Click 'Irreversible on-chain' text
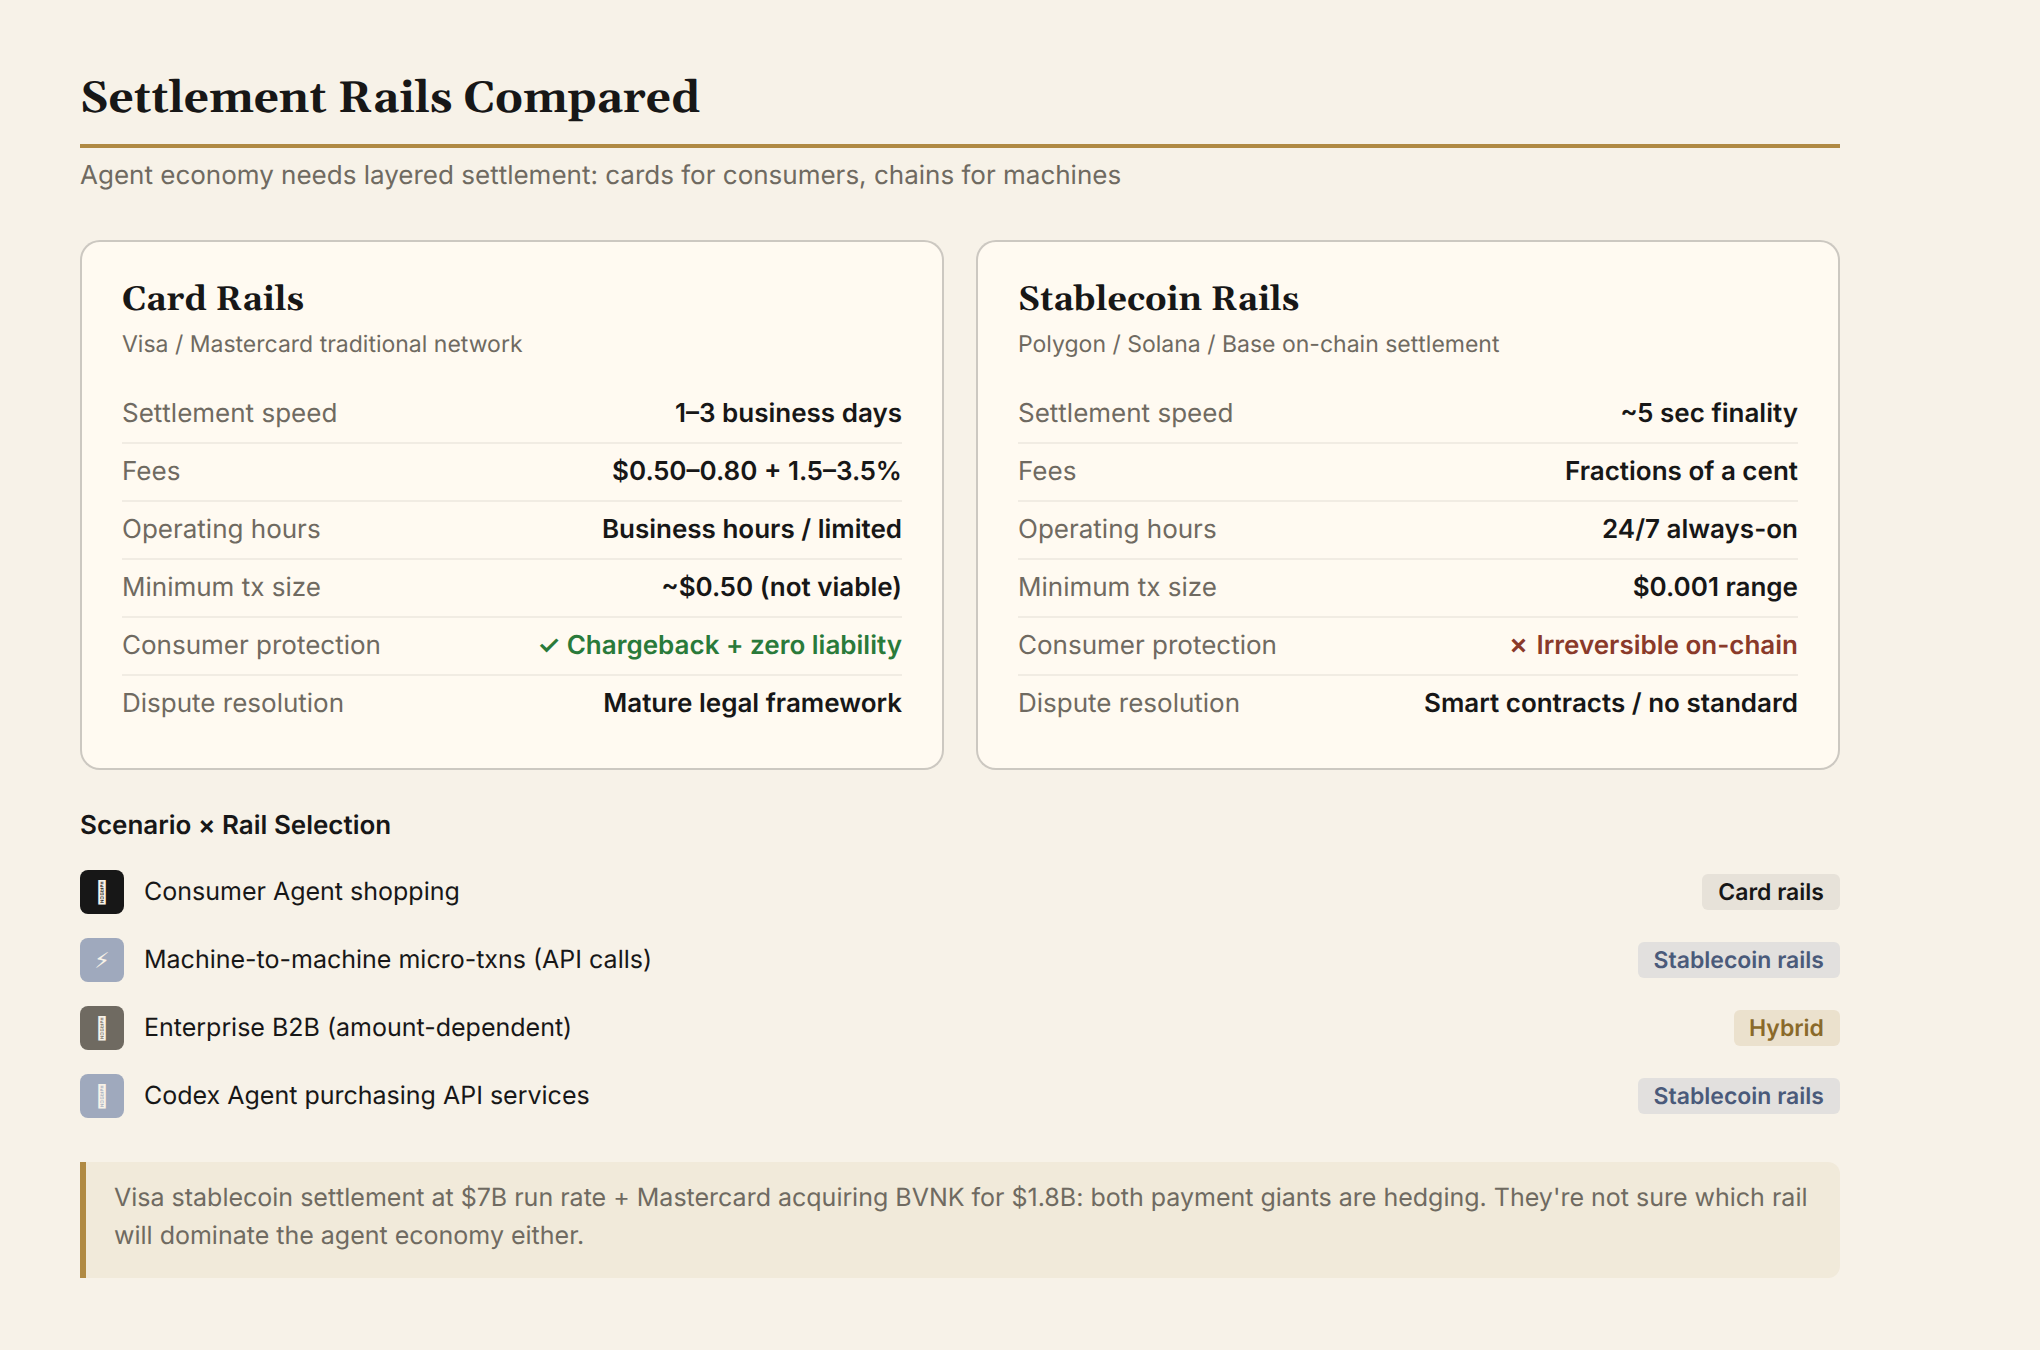 pyautogui.click(x=1666, y=645)
